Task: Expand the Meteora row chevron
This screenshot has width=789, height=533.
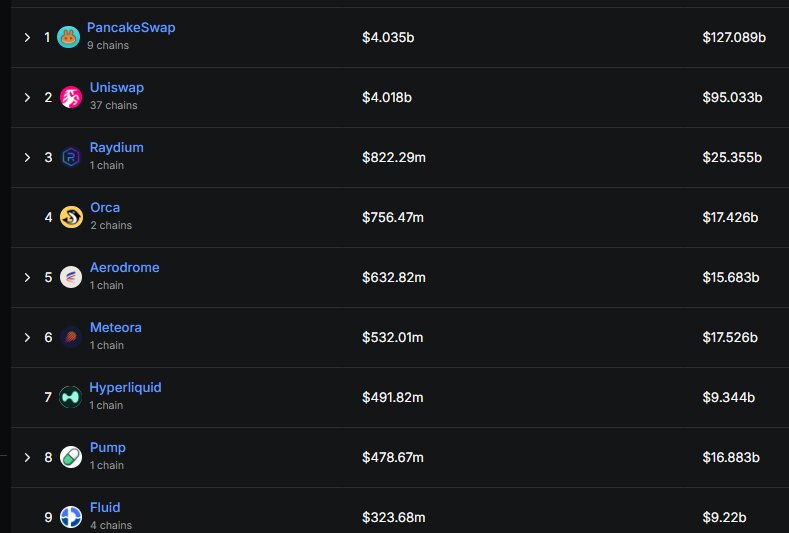Action: [27, 337]
